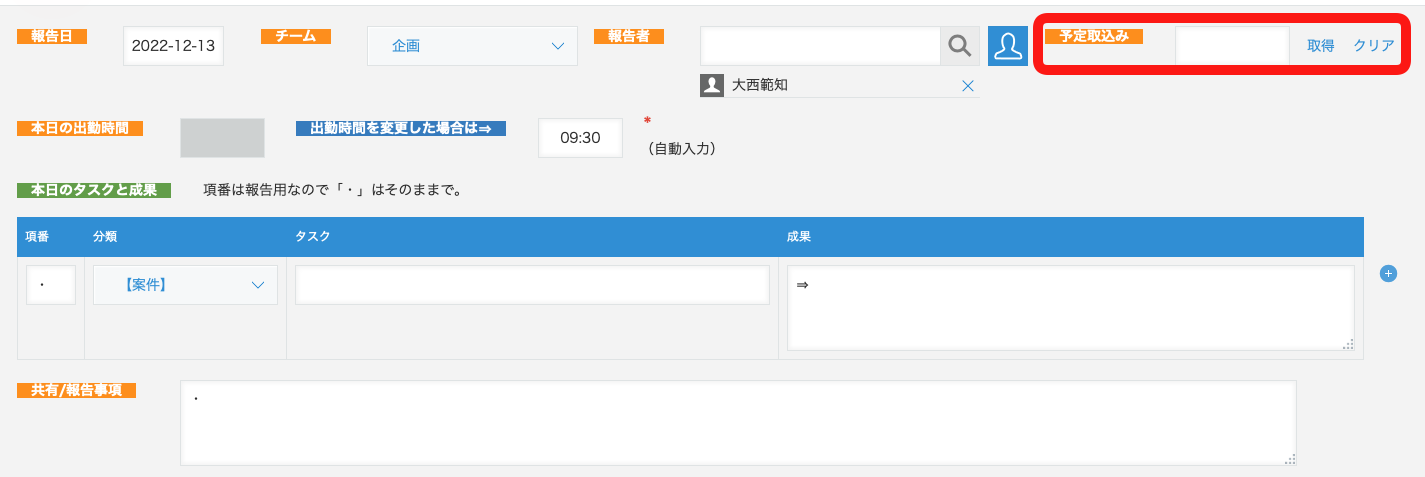Click the 分類 column header
Image resolution: width=1425 pixels, height=477 pixels.
tap(105, 237)
